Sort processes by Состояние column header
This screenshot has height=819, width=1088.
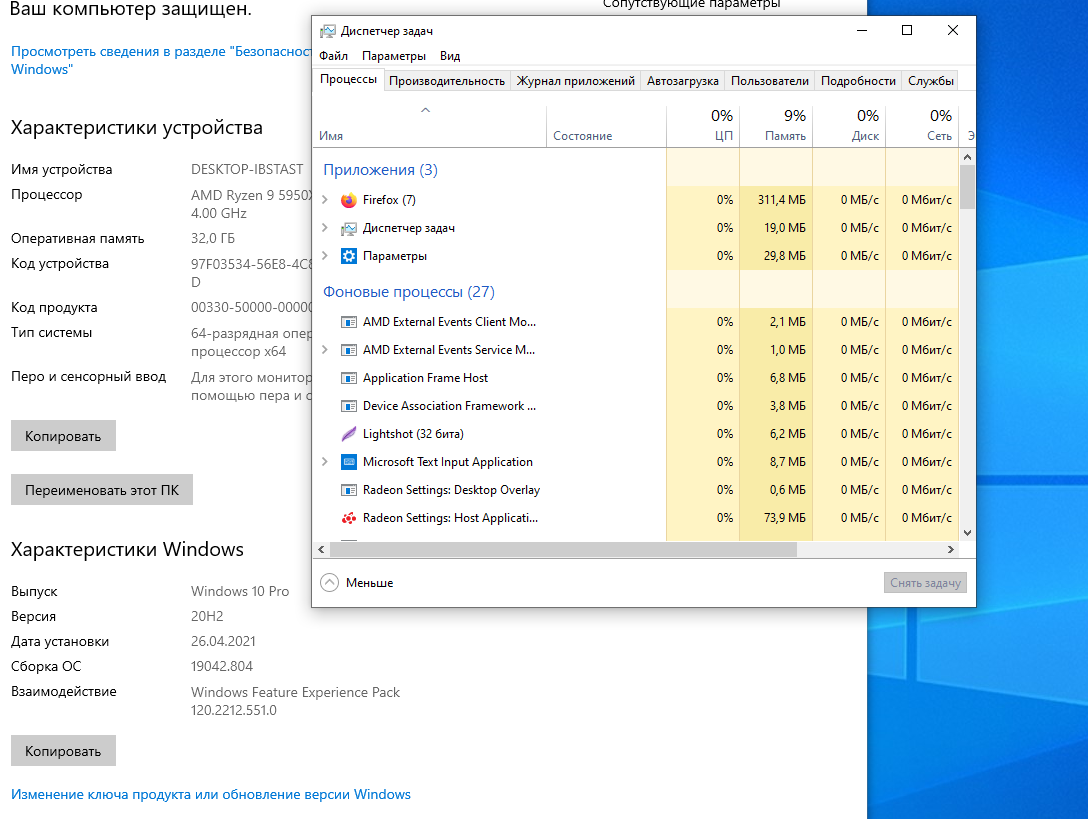pos(606,126)
